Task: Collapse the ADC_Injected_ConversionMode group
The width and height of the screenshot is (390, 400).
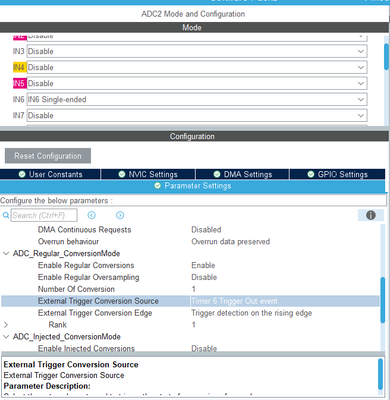Action: (x=6, y=337)
